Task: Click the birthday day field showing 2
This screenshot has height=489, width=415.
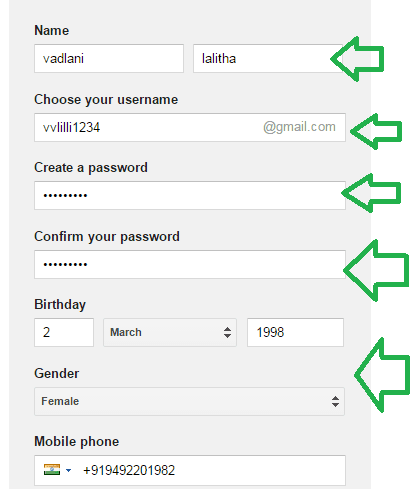Action: tap(64, 332)
